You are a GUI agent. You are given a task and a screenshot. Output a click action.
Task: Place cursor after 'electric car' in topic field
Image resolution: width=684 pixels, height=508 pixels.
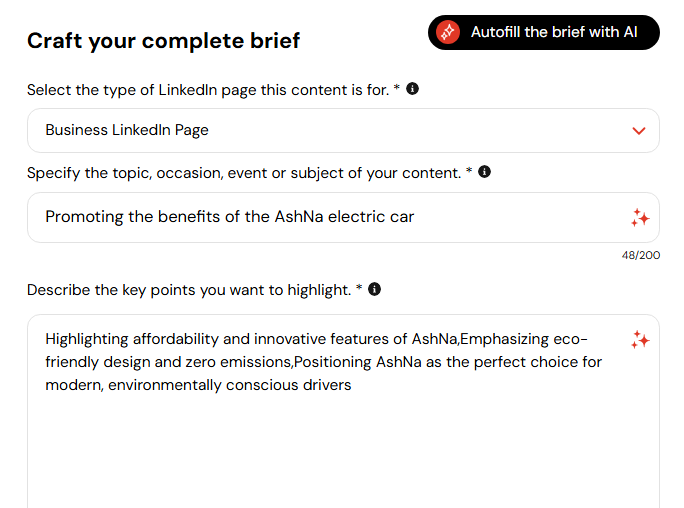[415, 217]
